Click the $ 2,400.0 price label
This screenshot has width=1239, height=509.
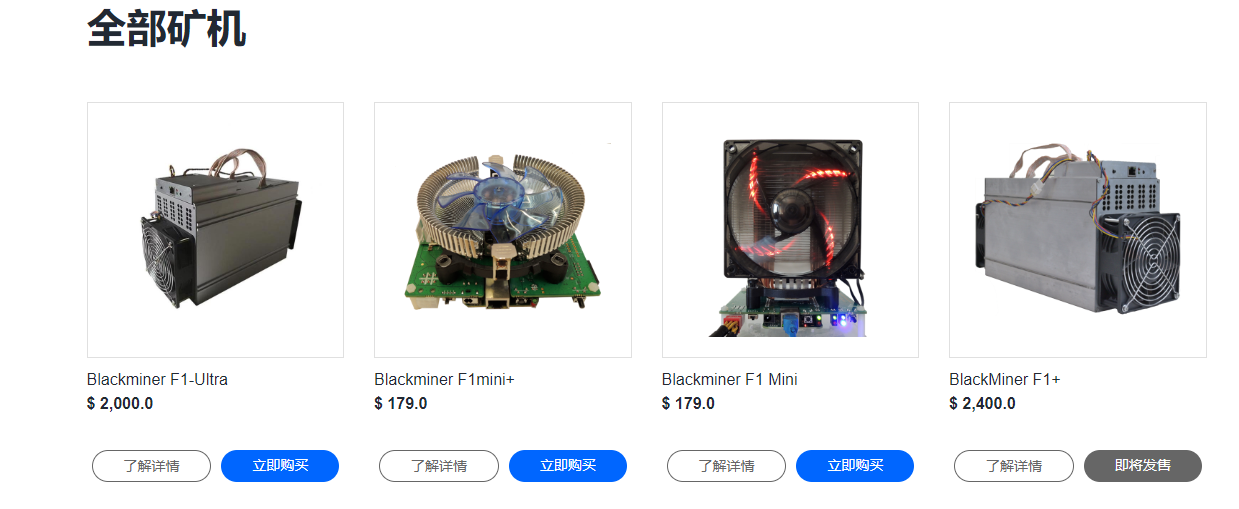982,404
